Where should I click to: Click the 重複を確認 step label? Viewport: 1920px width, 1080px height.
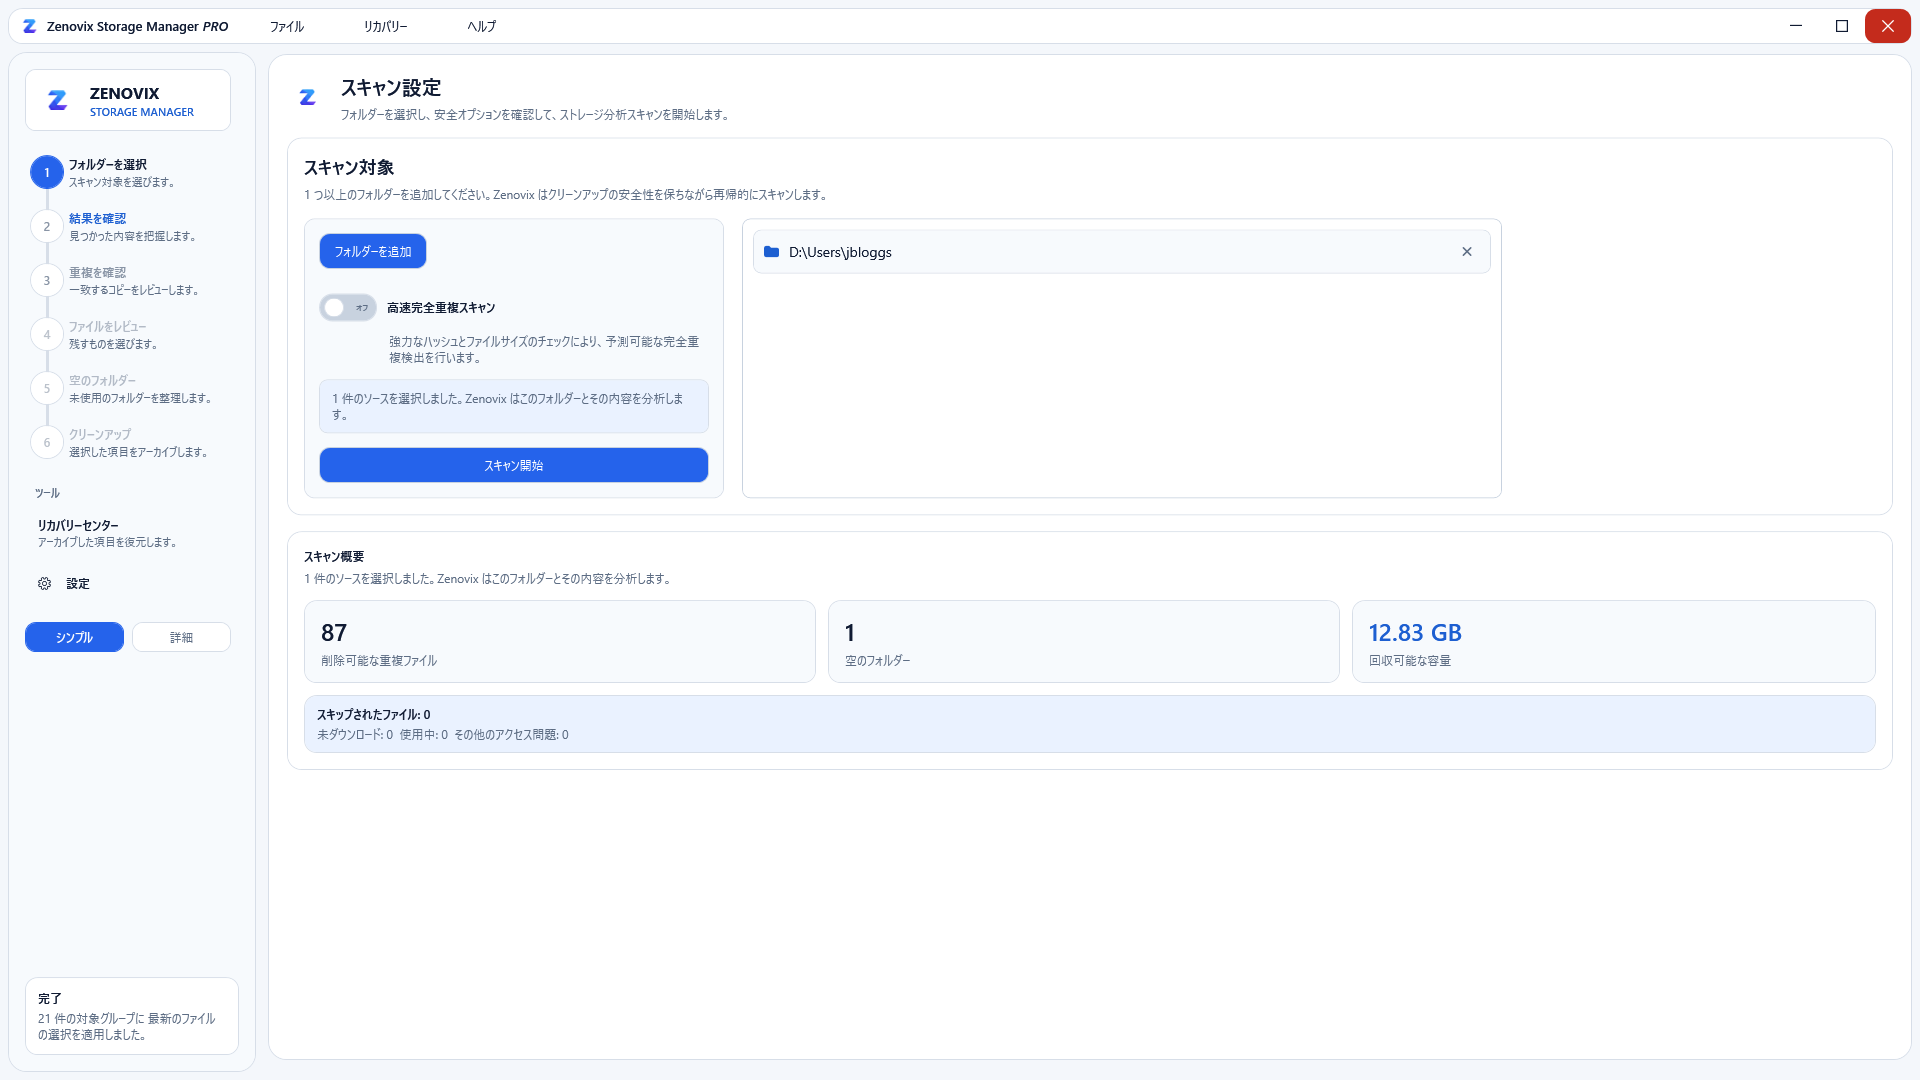click(98, 273)
